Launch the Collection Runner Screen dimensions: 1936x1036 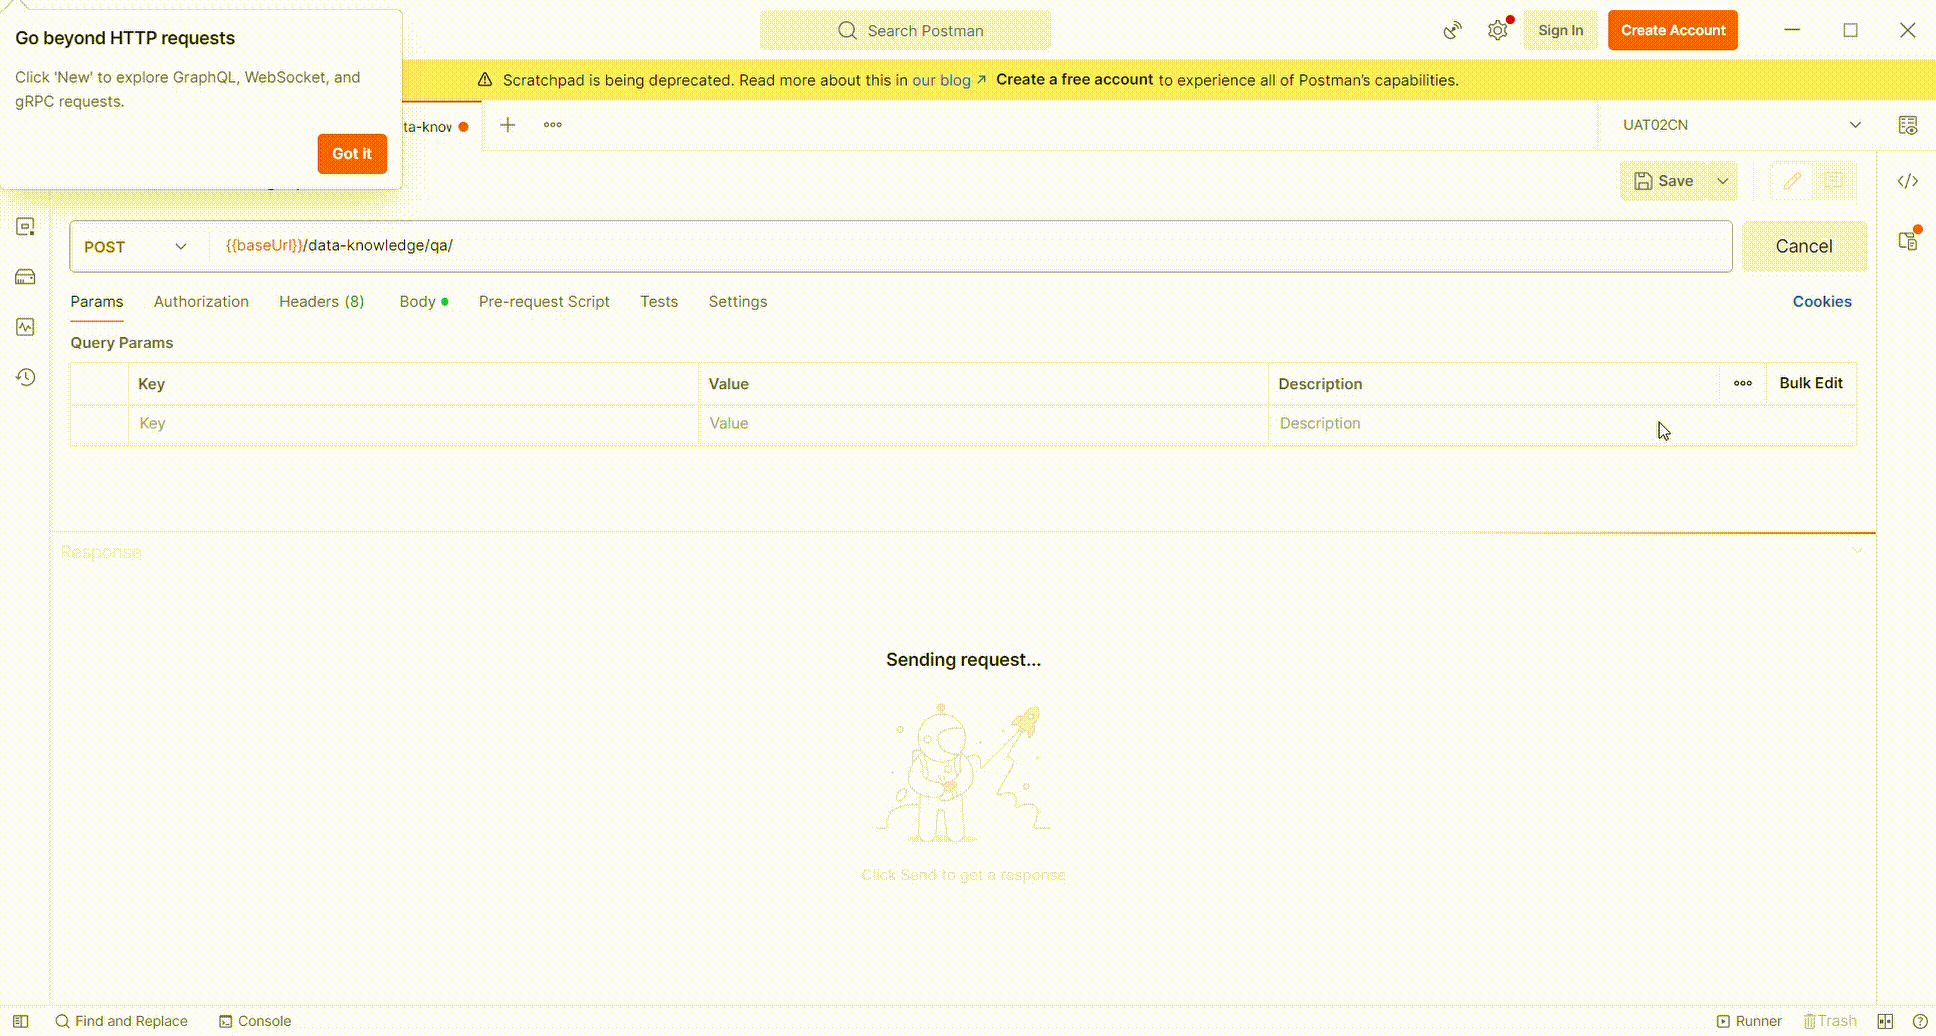pyautogui.click(x=1749, y=1021)
